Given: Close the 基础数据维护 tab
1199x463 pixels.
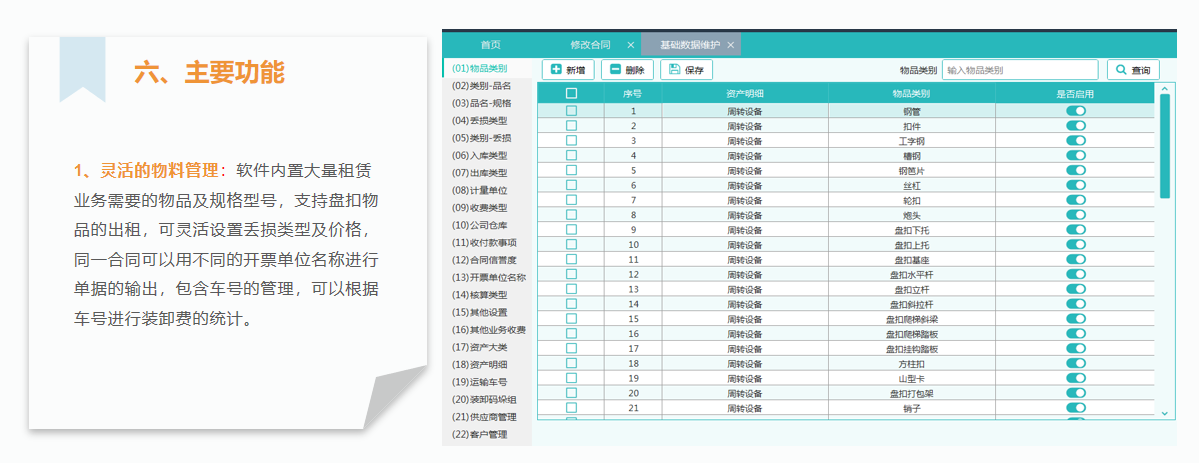Looking at the screenshot, I should click(730, 45).
